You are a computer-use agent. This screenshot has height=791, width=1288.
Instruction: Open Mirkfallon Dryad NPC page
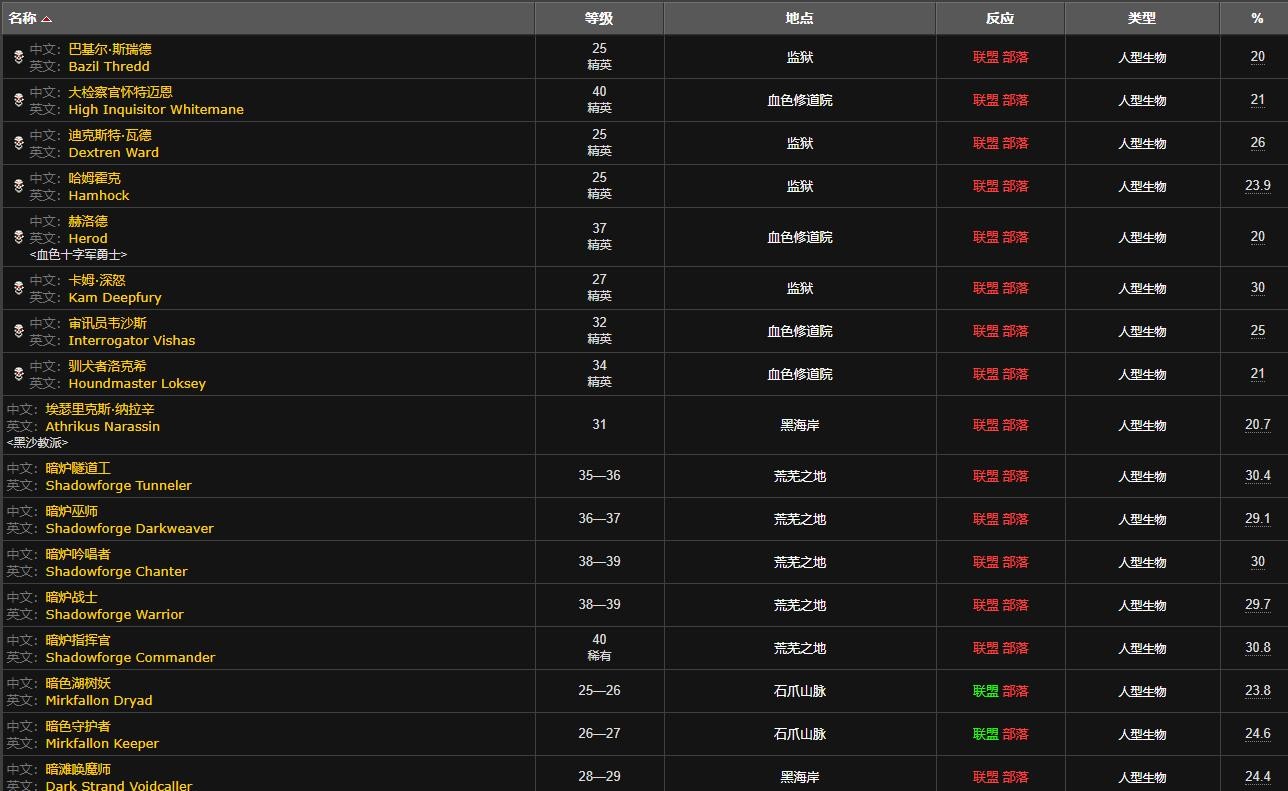tap(99, 701)
